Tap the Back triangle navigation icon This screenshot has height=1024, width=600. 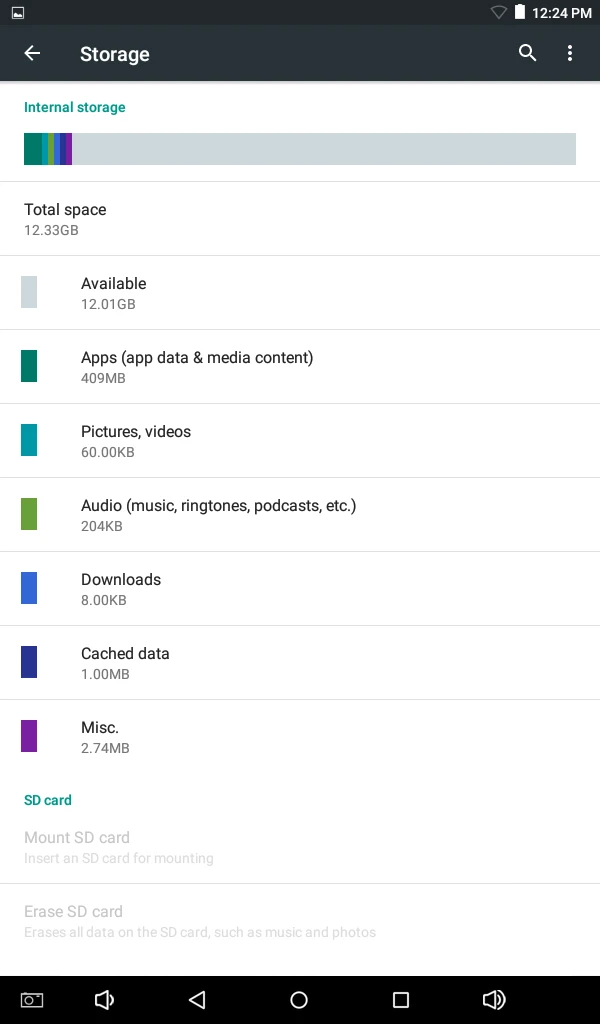click(x=197, y=998)
